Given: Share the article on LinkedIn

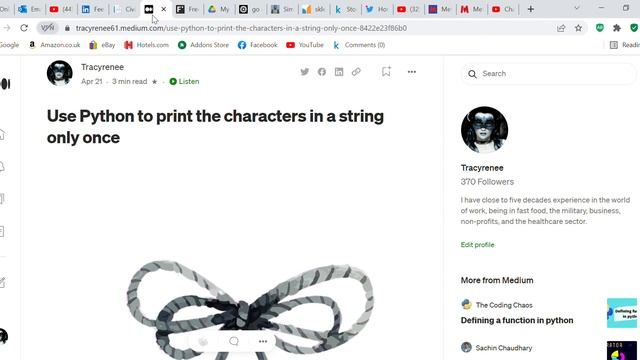Looking at the screenshot, I should 339,72.
